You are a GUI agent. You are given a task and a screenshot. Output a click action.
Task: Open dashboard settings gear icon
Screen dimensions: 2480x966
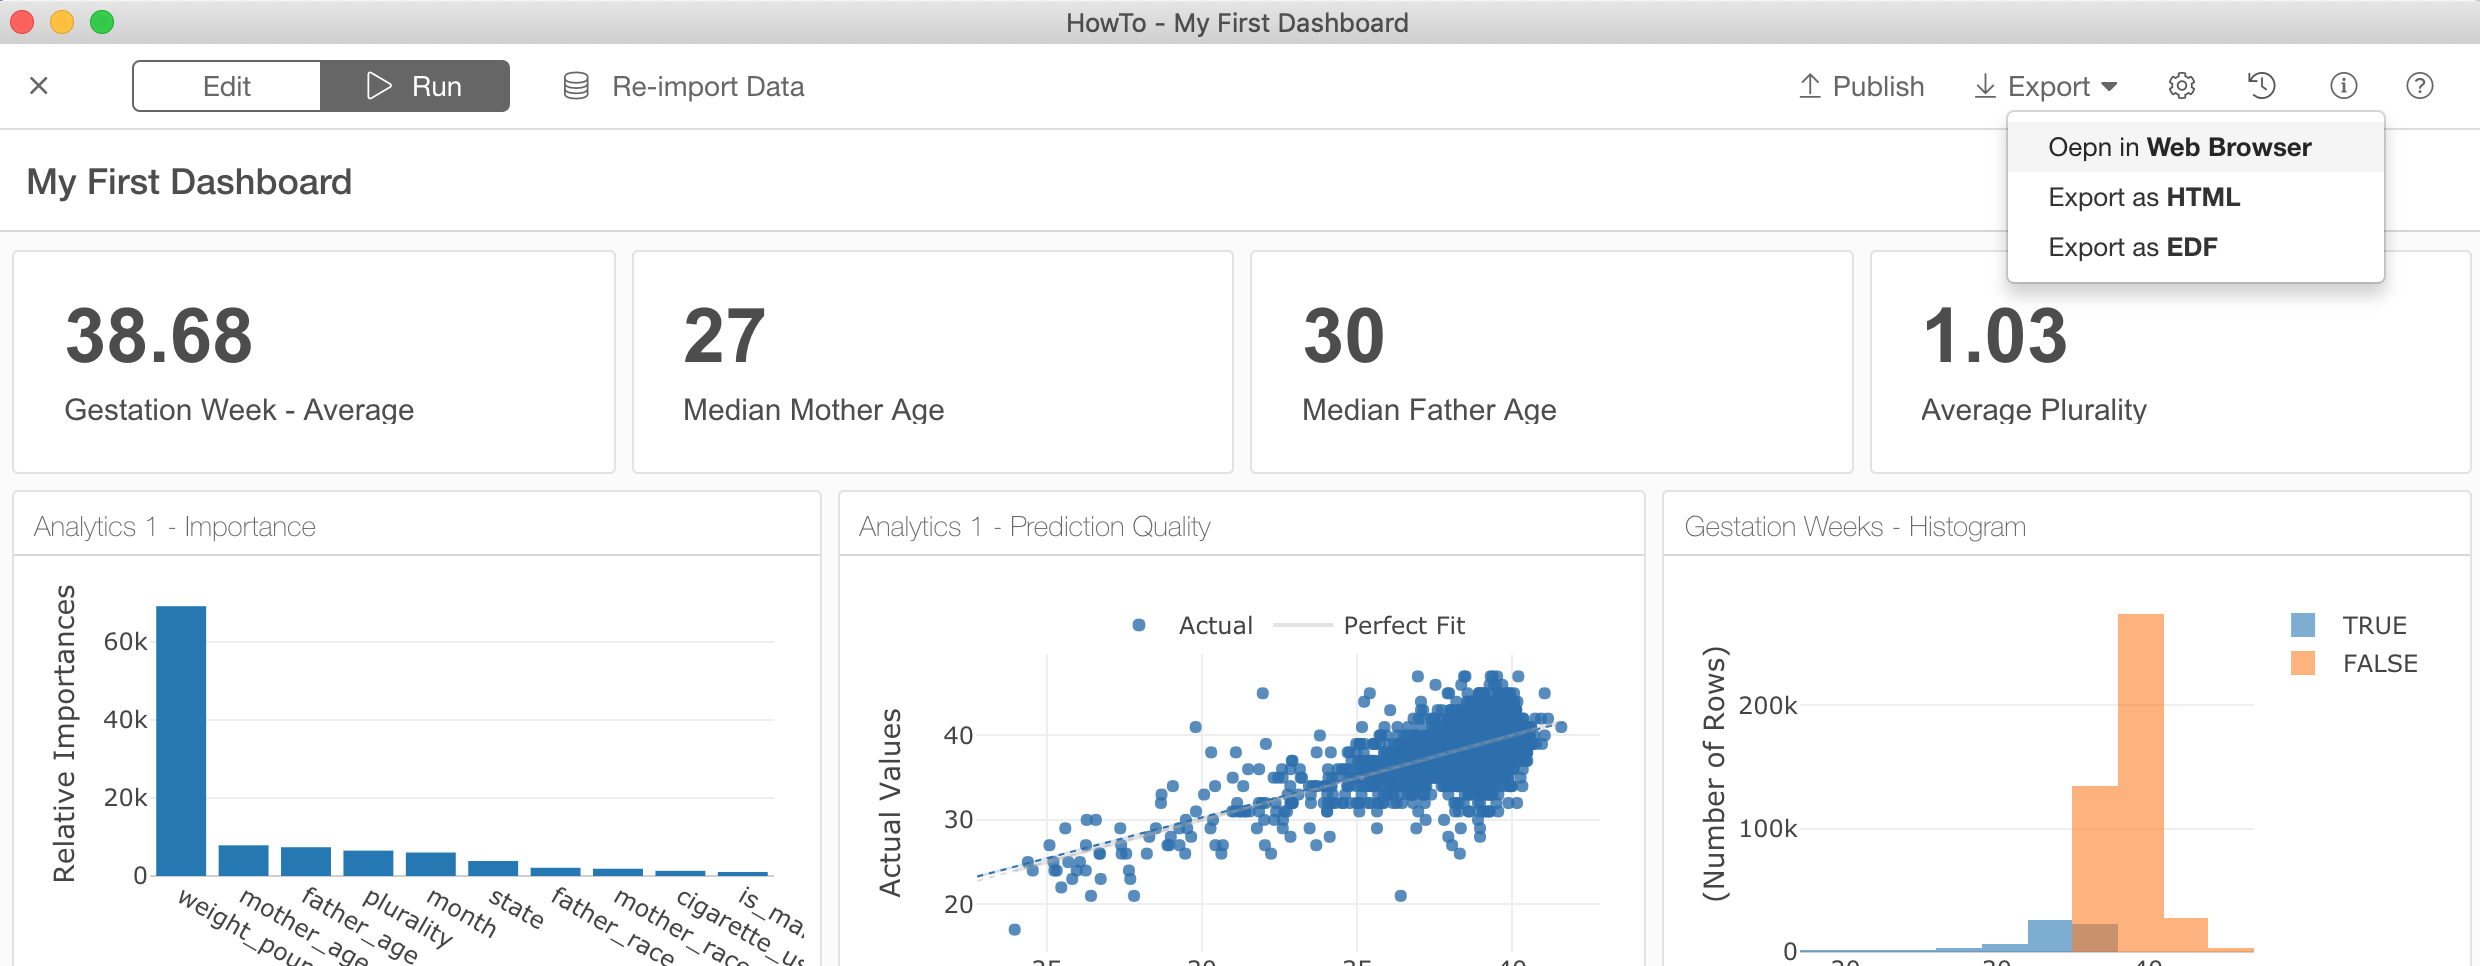pos(2182,86)
